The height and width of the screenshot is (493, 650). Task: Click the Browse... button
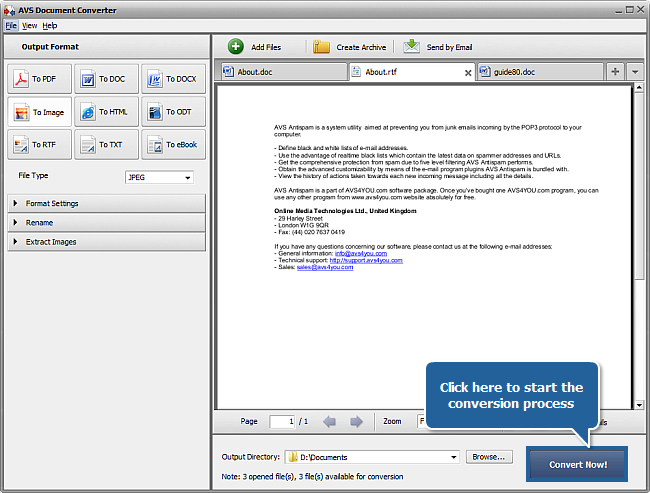489,457
